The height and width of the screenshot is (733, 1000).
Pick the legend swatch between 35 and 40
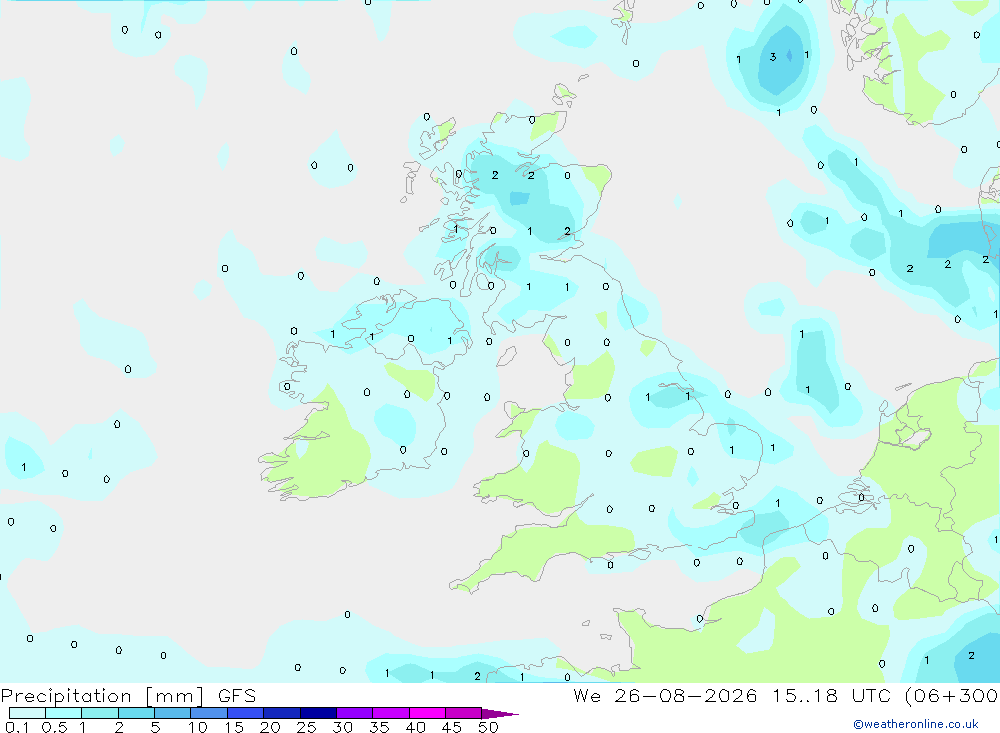tap(391, 713)
